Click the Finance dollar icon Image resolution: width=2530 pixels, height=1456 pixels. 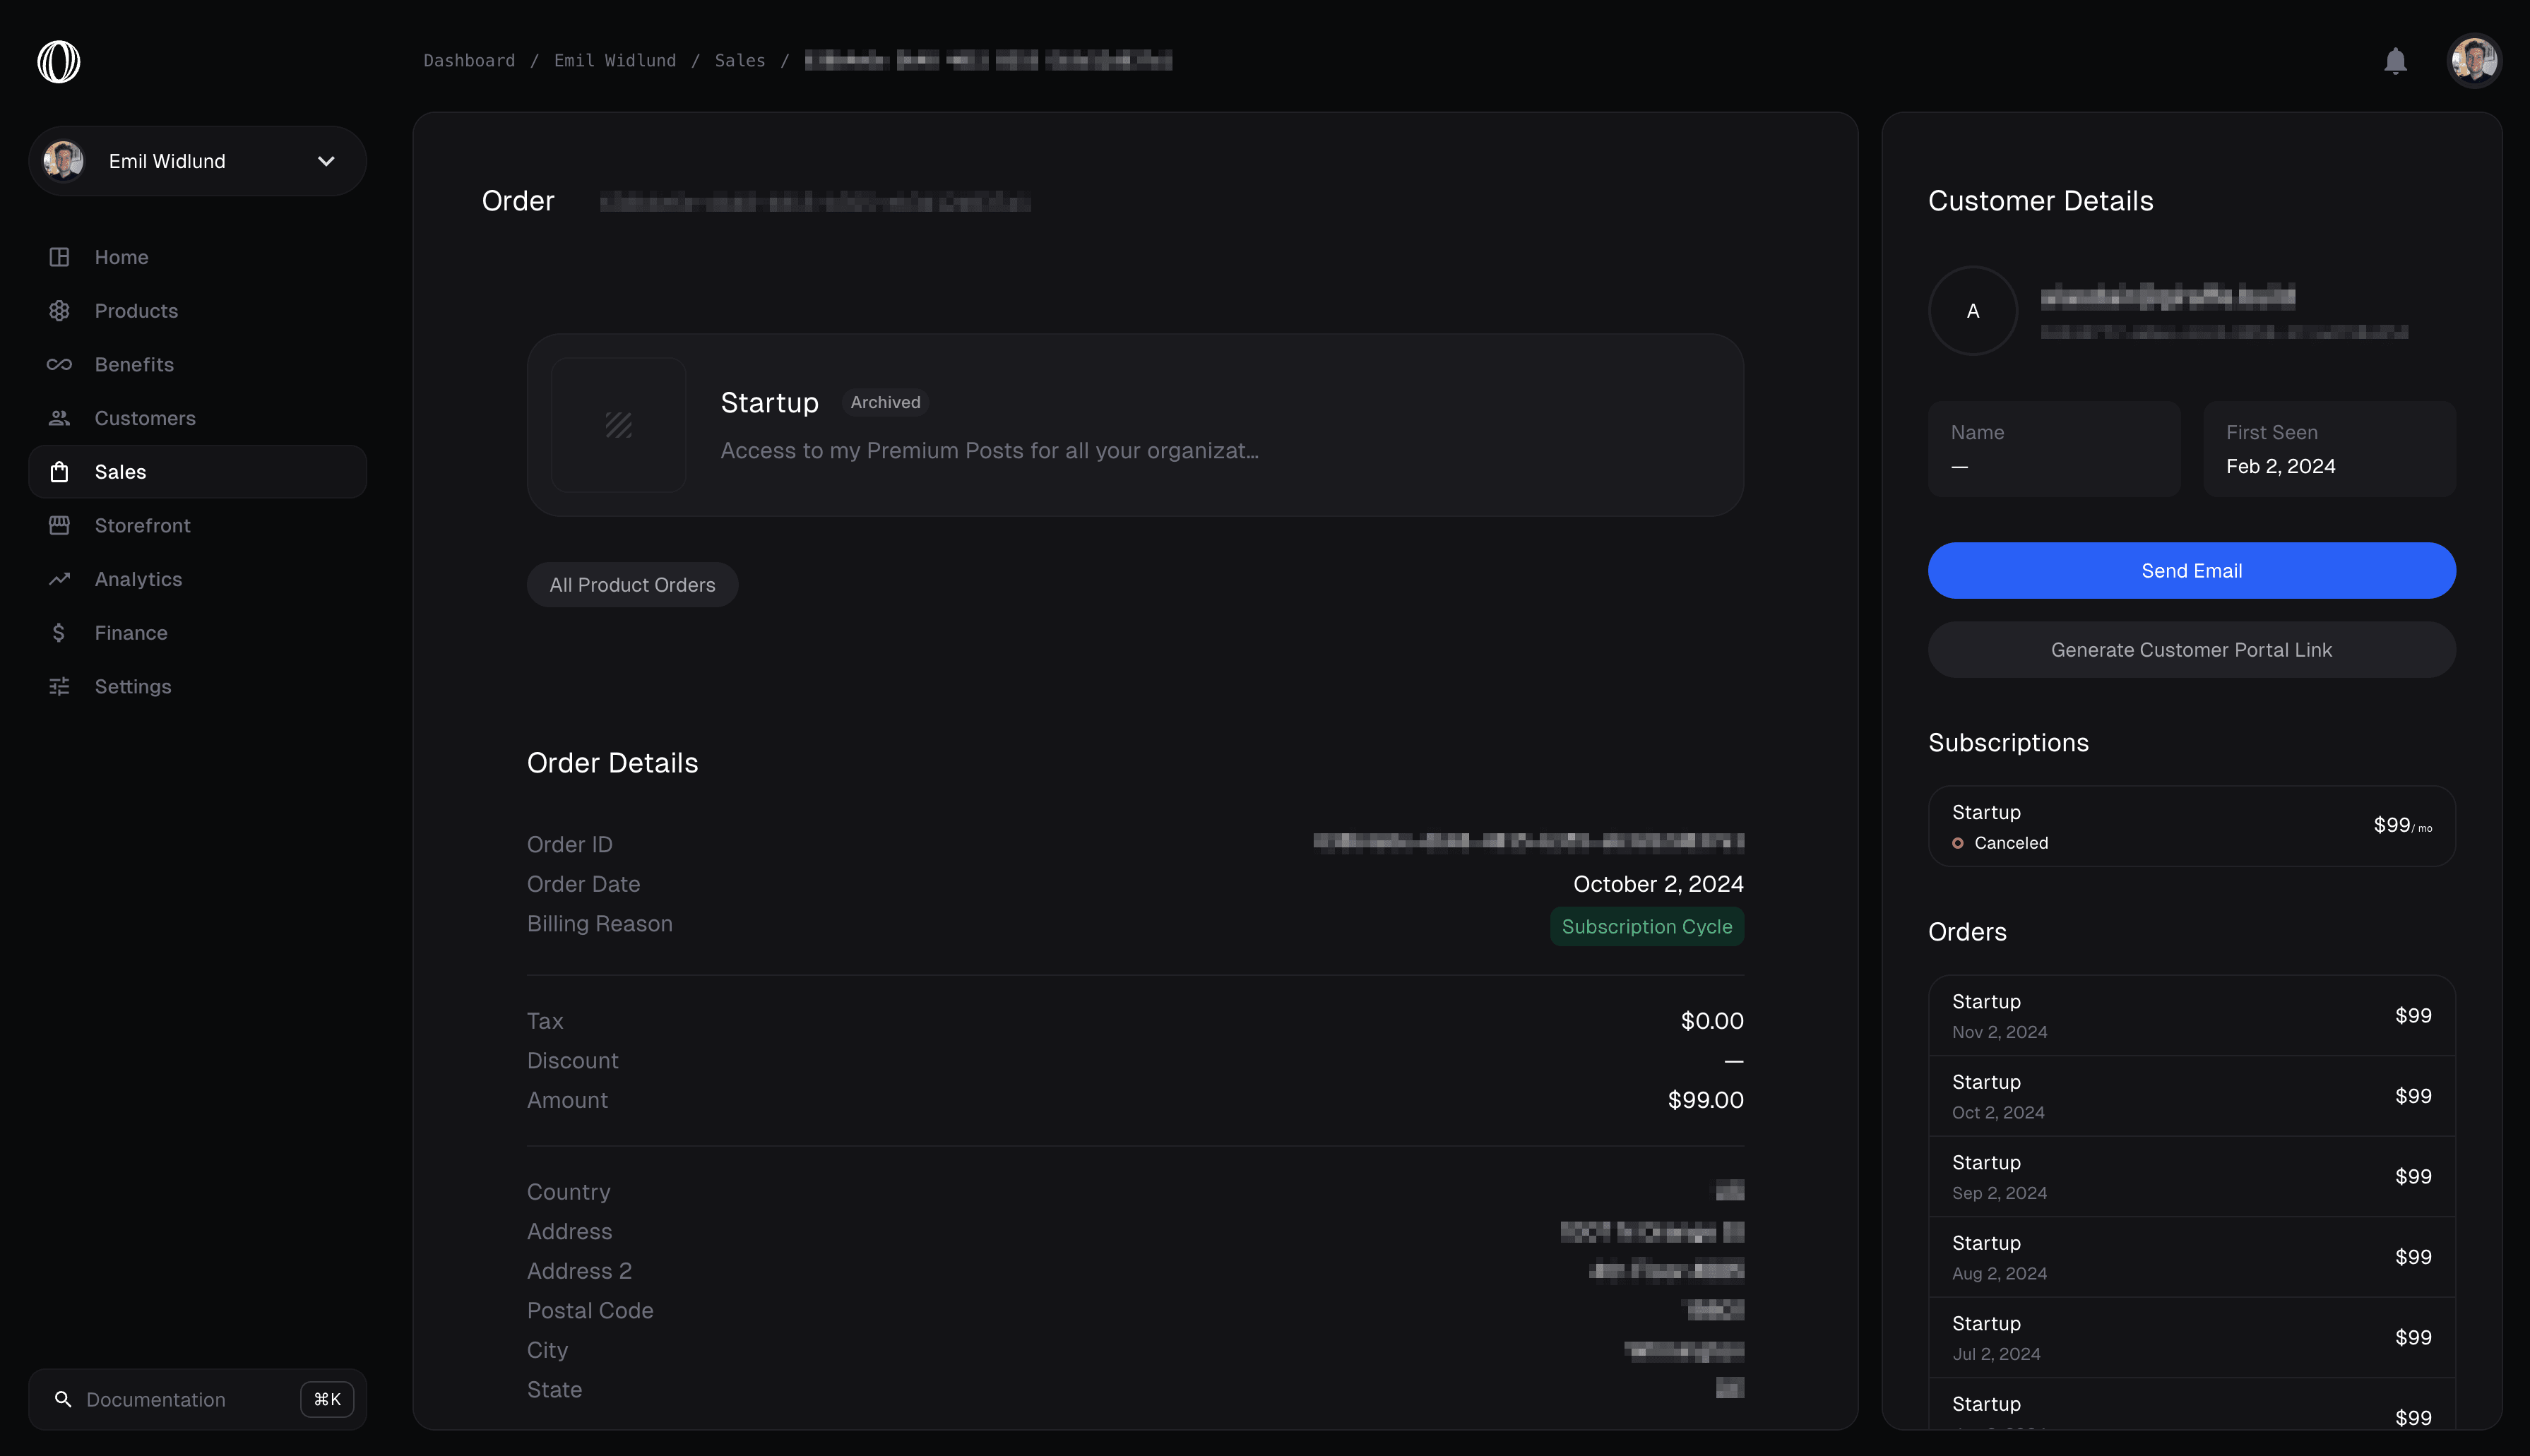tap(59, 633)
